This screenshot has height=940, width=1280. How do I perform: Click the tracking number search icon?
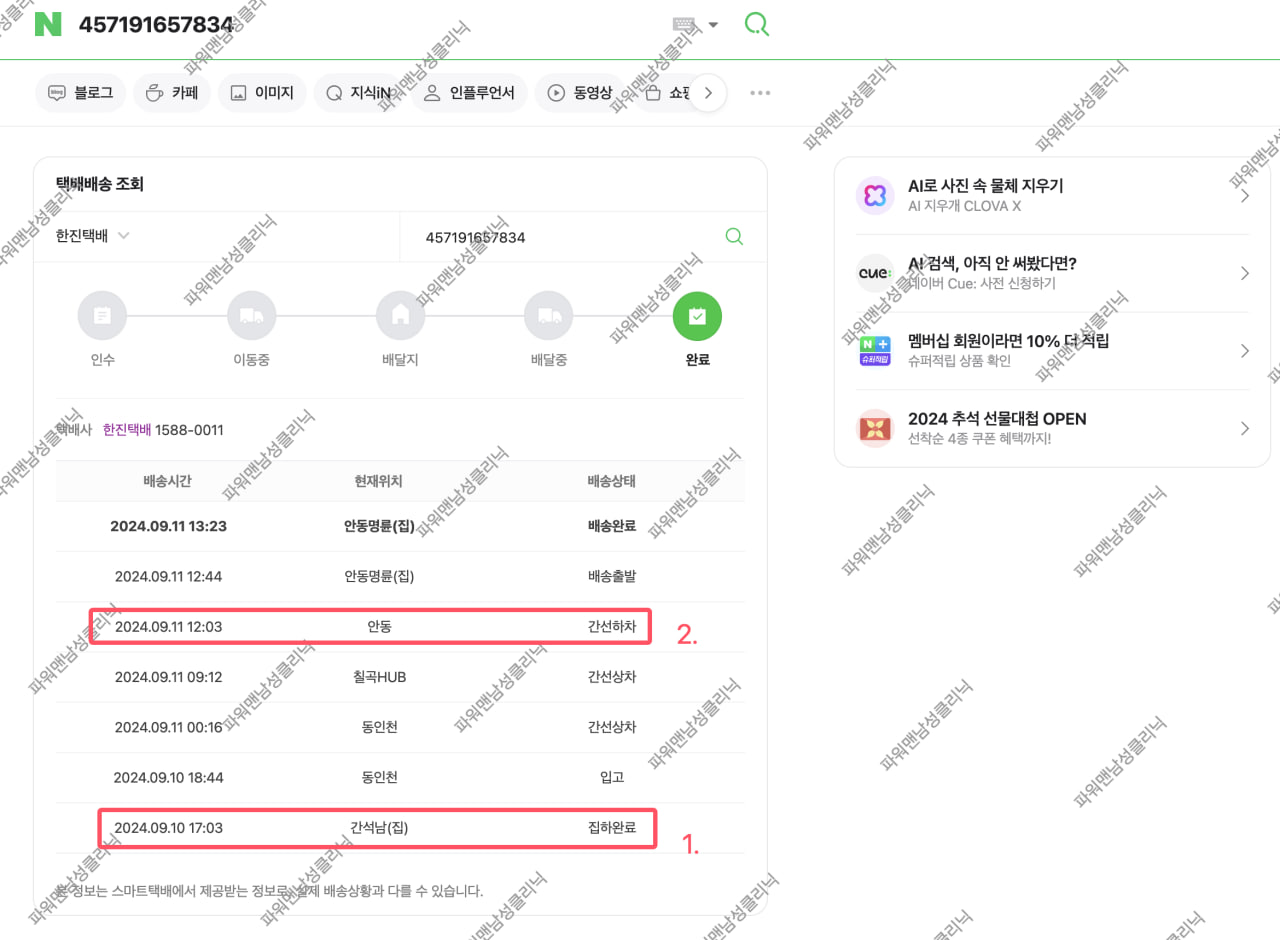(734, 237)
